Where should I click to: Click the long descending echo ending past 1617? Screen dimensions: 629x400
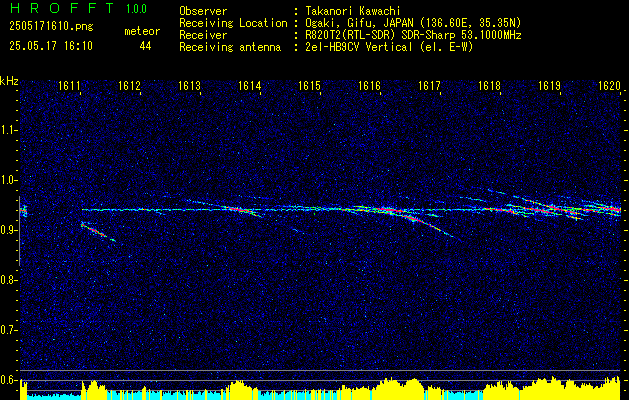425,225
